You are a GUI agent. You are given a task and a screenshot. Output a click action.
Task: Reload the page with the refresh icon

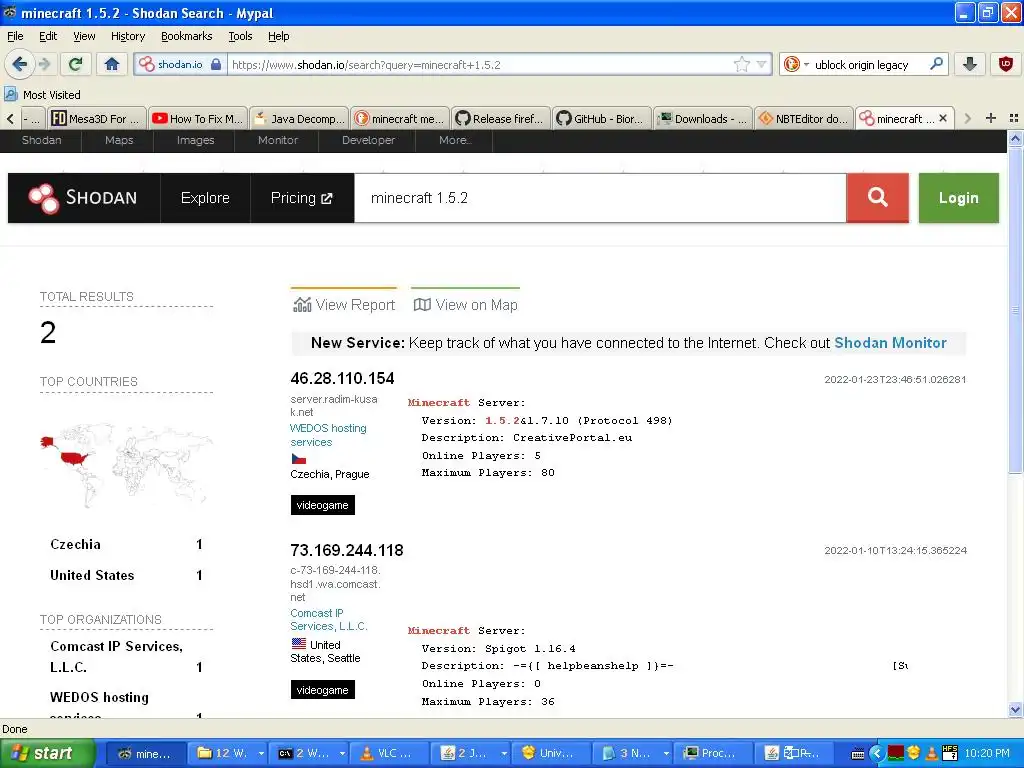tap(76, 64)
